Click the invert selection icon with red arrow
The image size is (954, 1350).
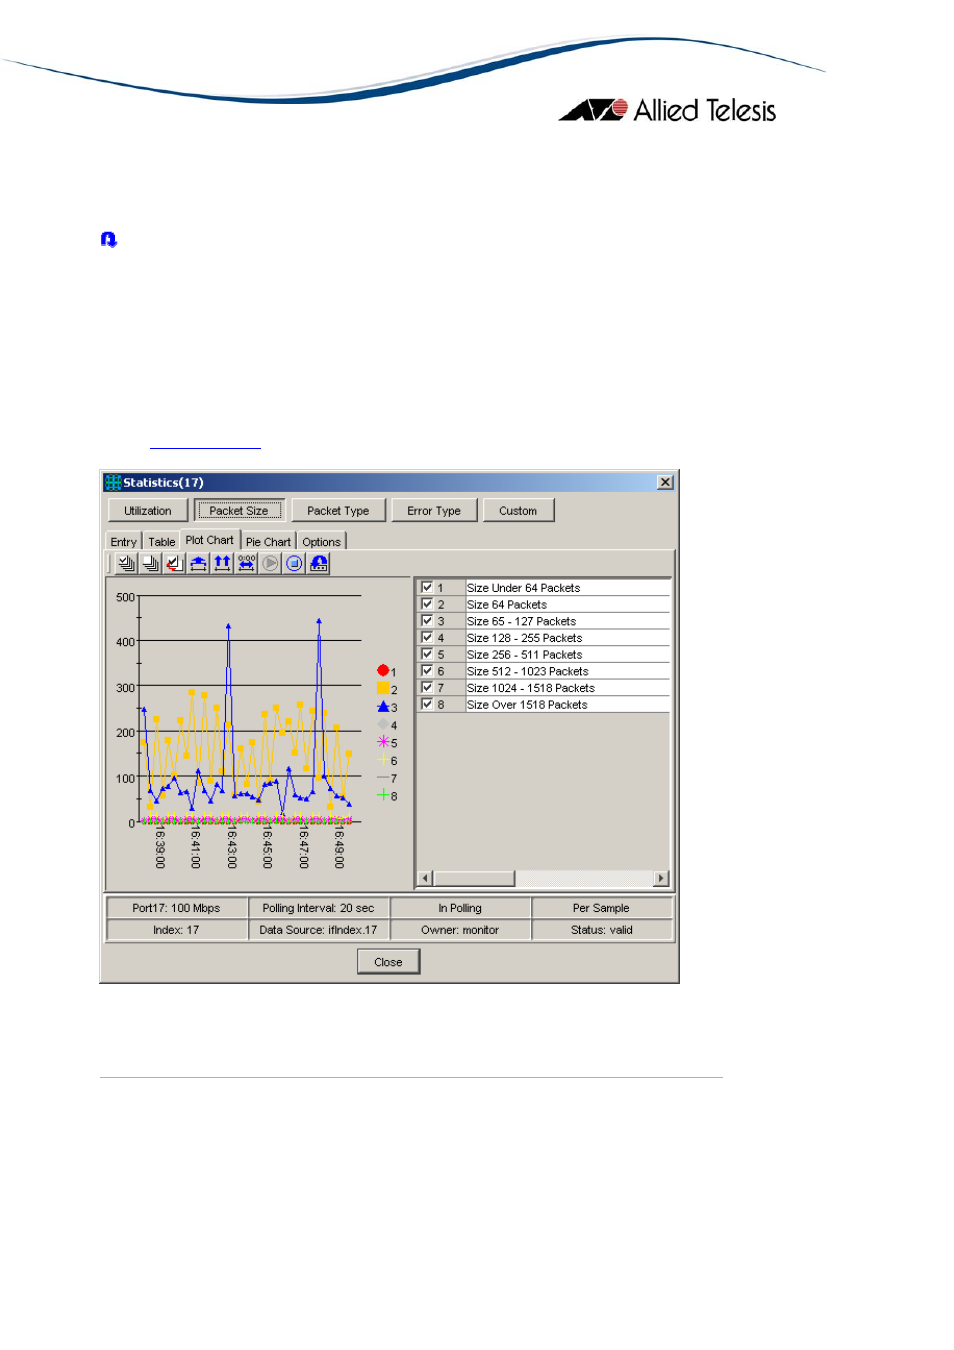[174, 564]
